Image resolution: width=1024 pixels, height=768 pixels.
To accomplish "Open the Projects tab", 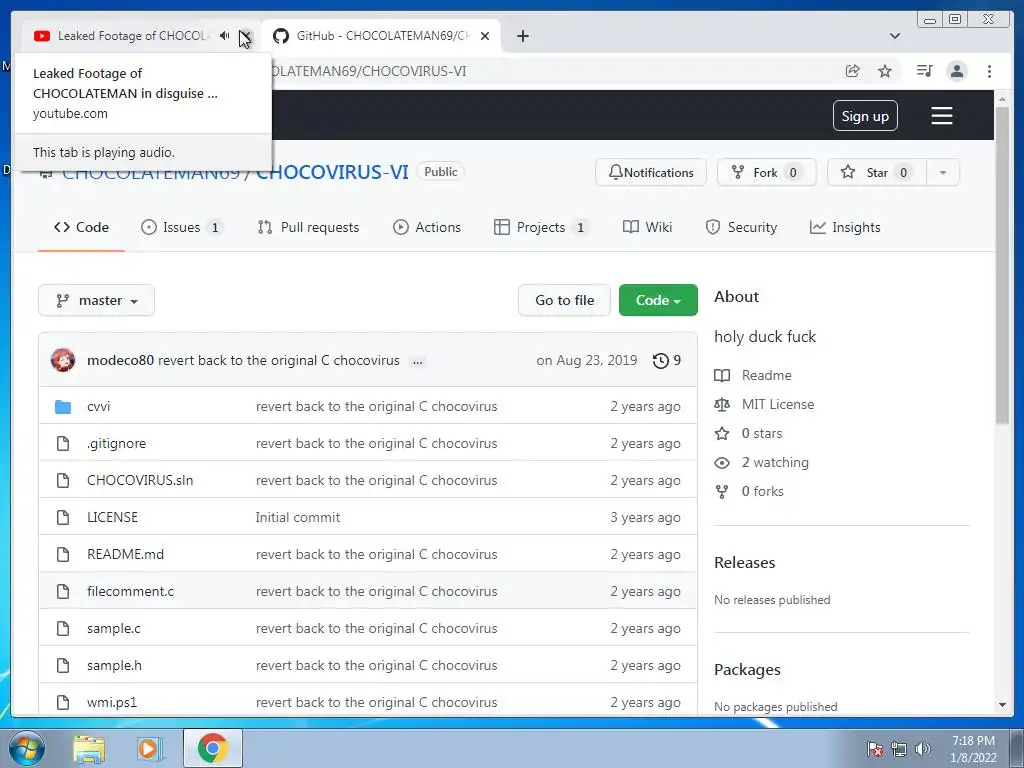I will tap(540, 227).
